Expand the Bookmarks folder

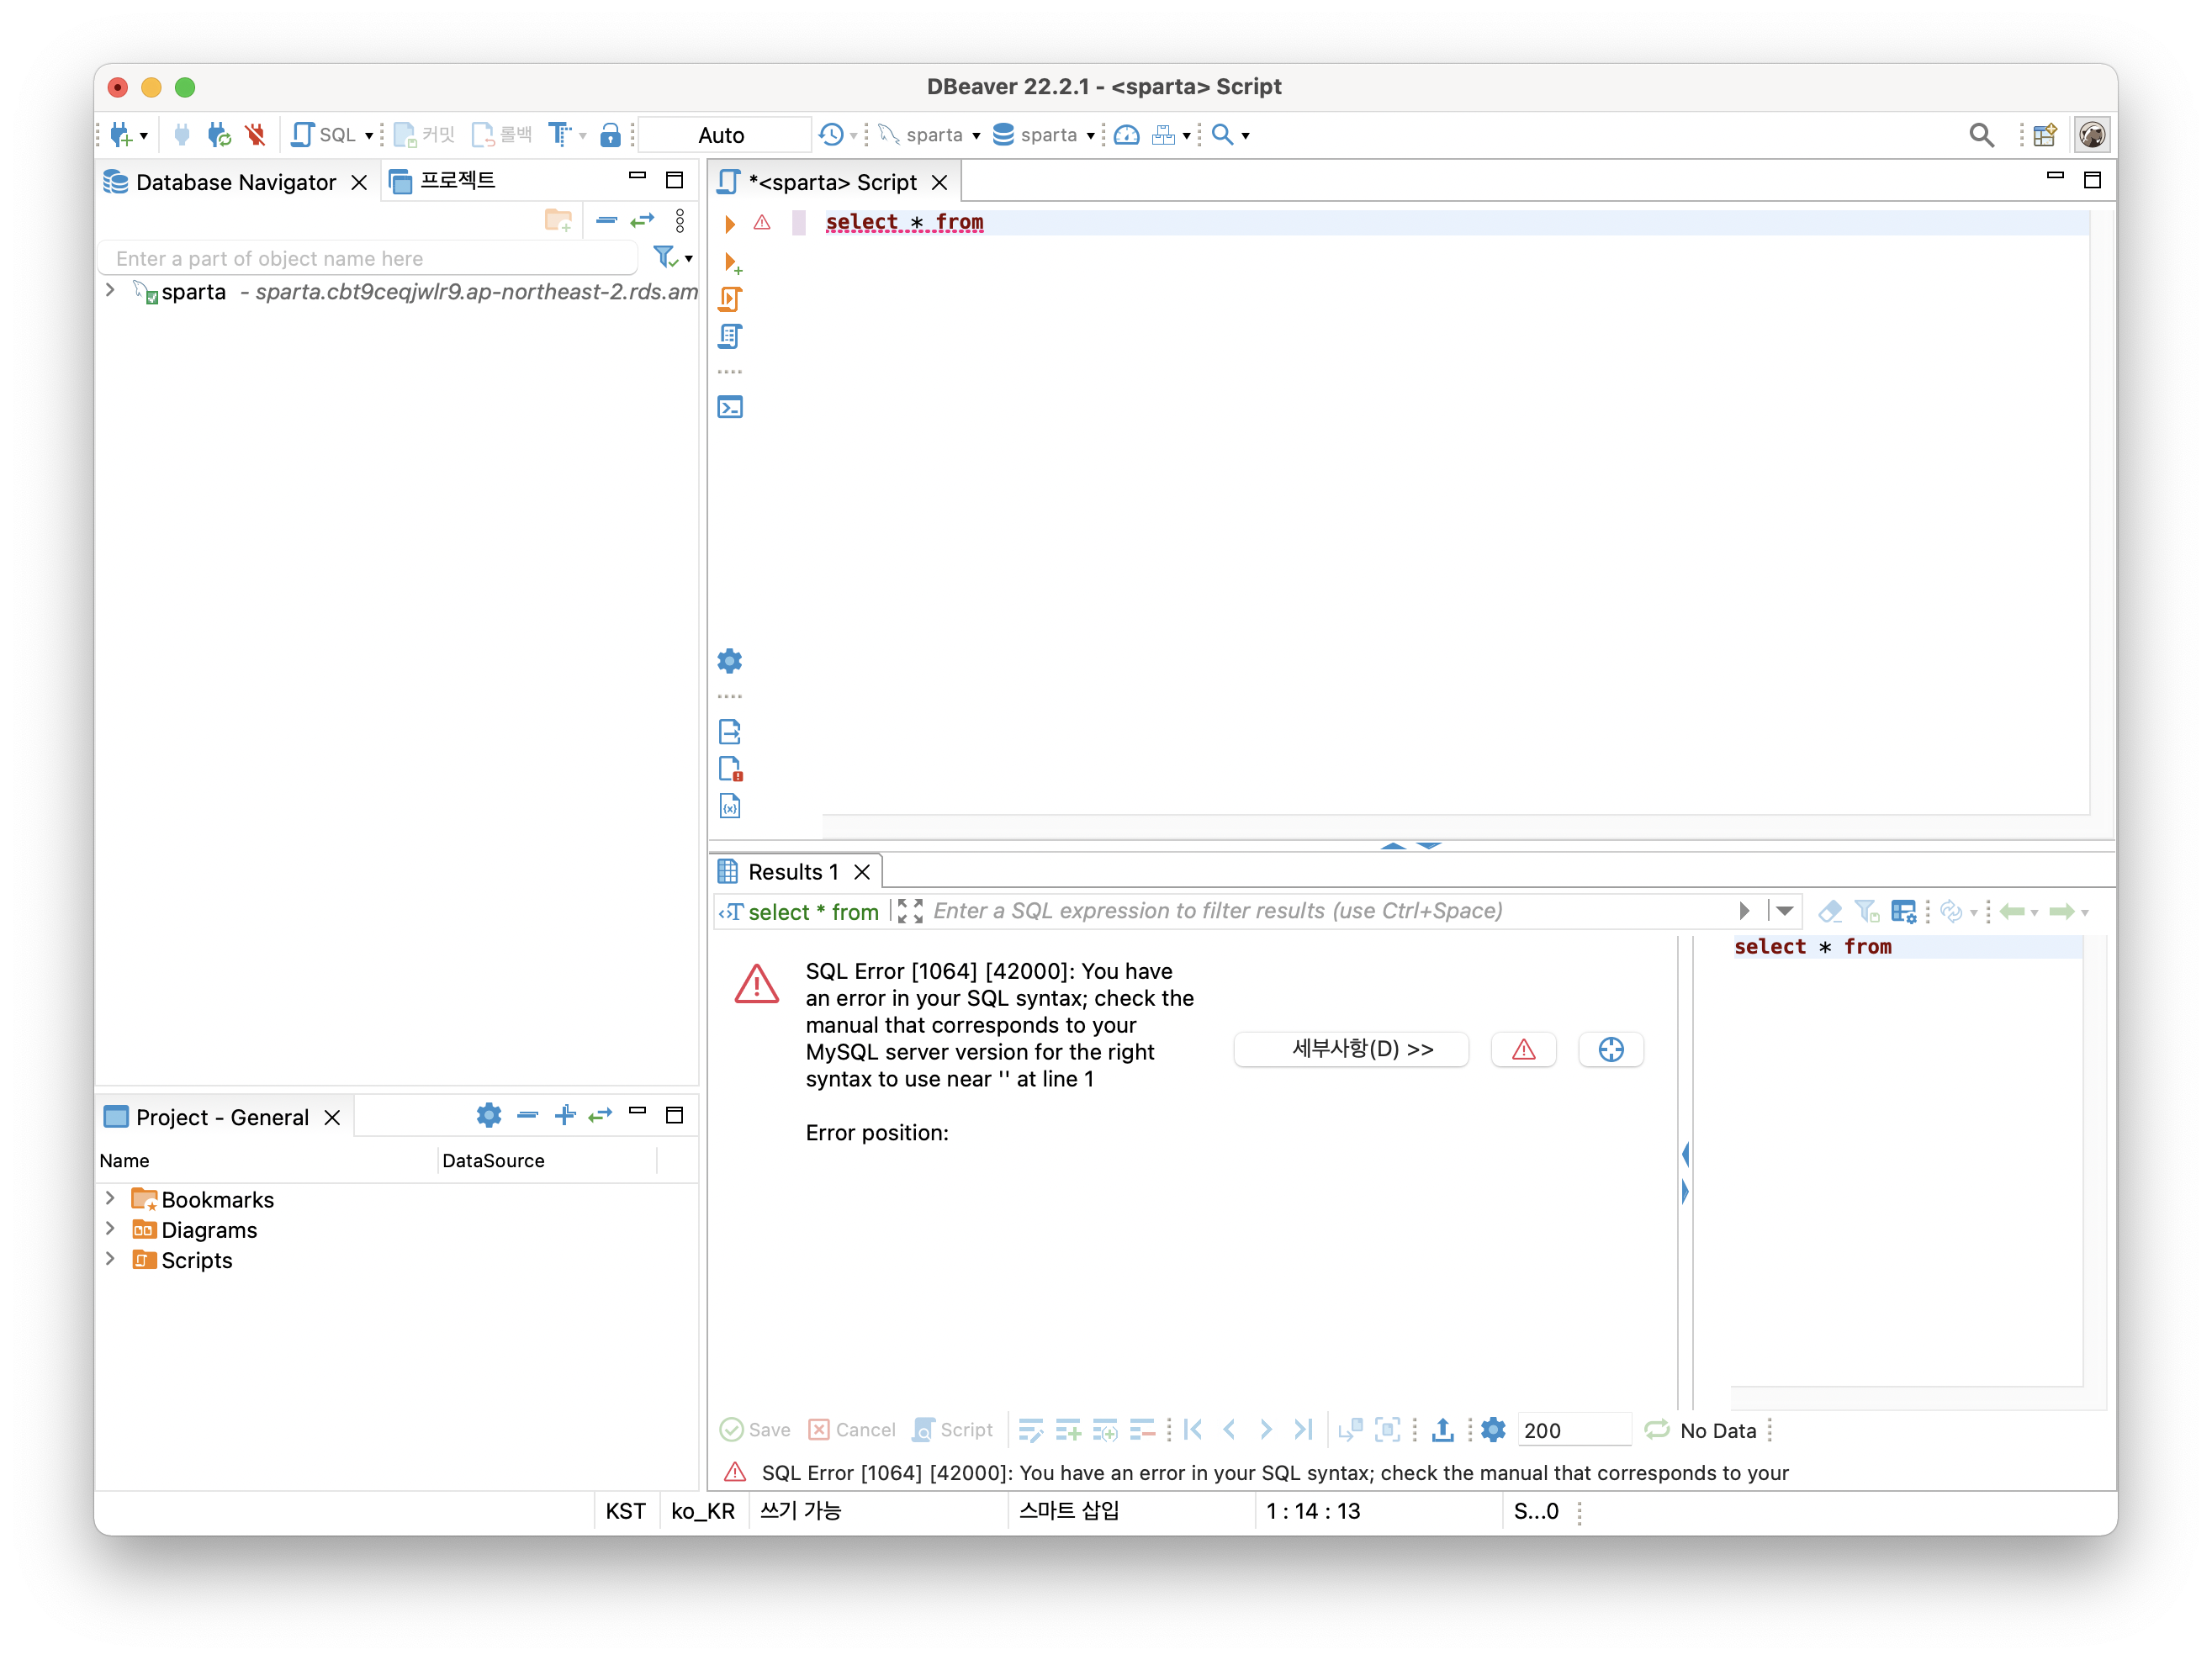tap(110, 1198)
